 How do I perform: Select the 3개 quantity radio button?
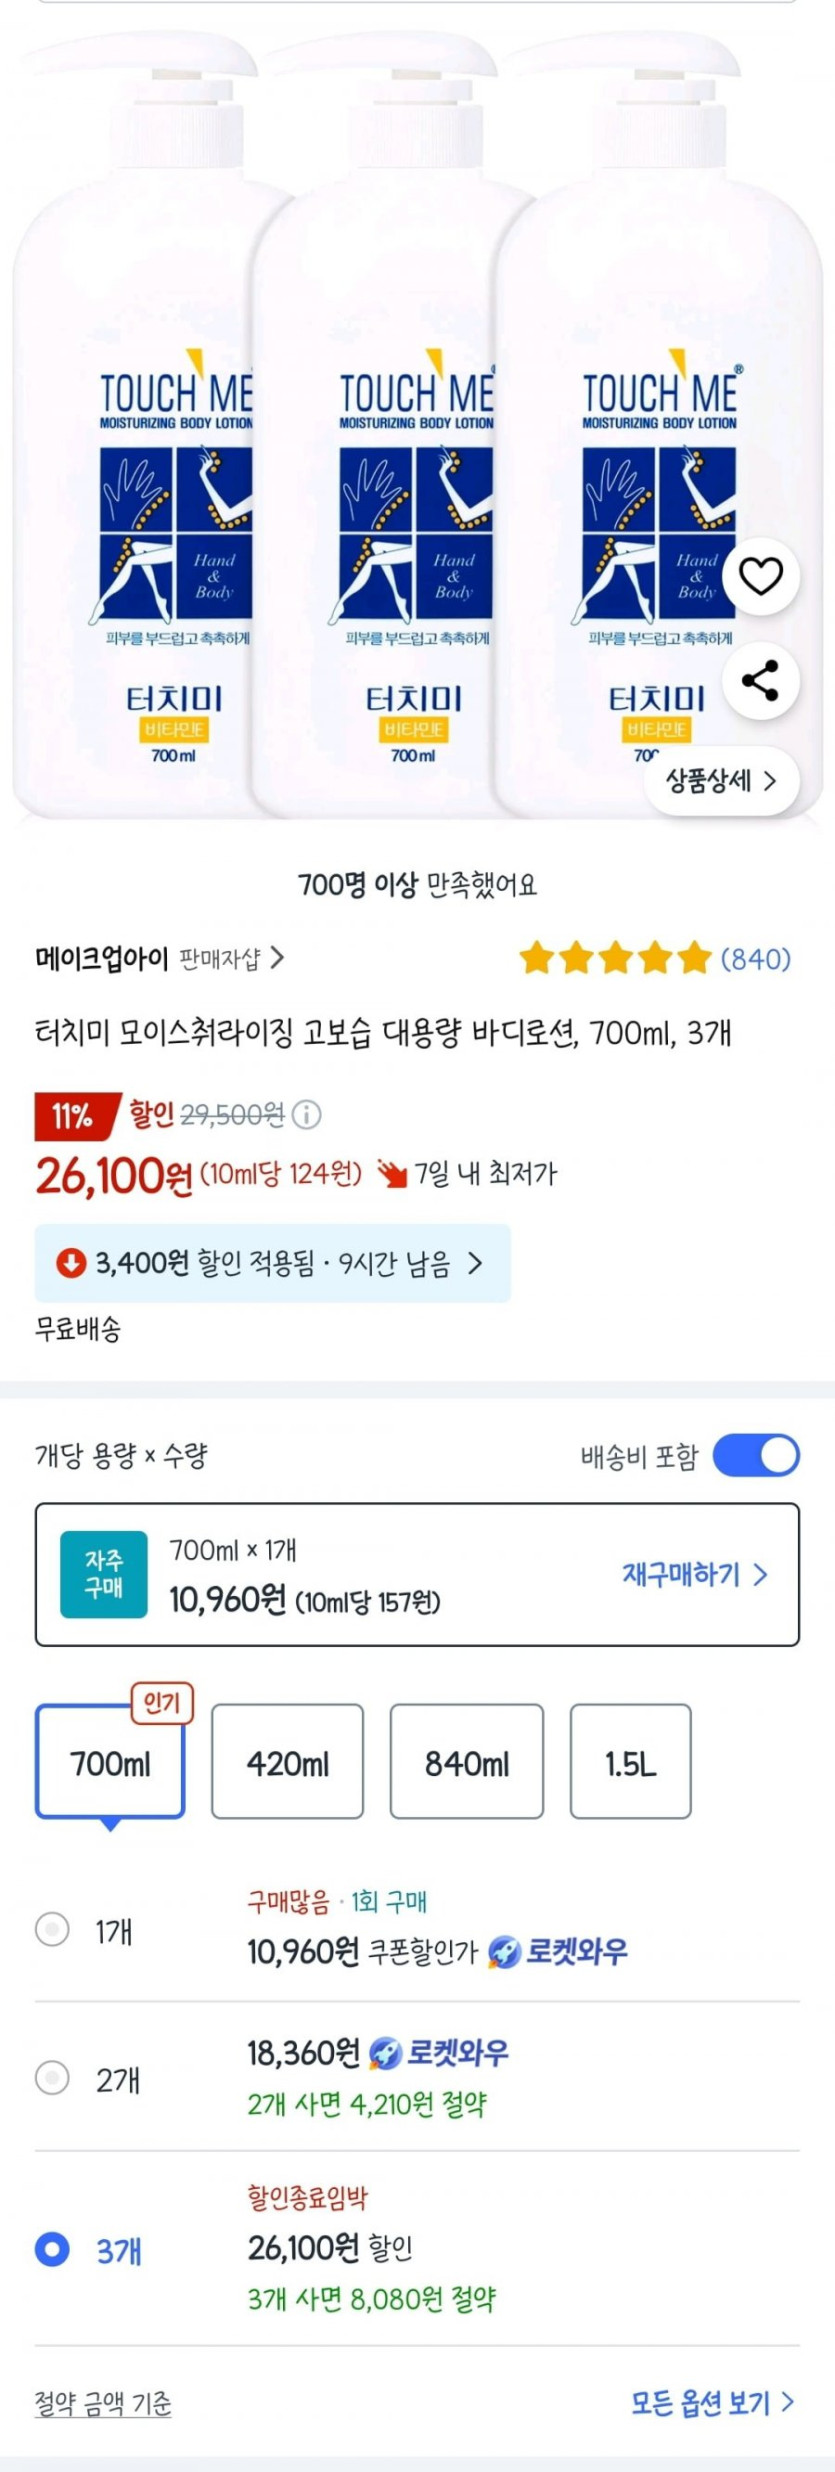coord(52,2250)
